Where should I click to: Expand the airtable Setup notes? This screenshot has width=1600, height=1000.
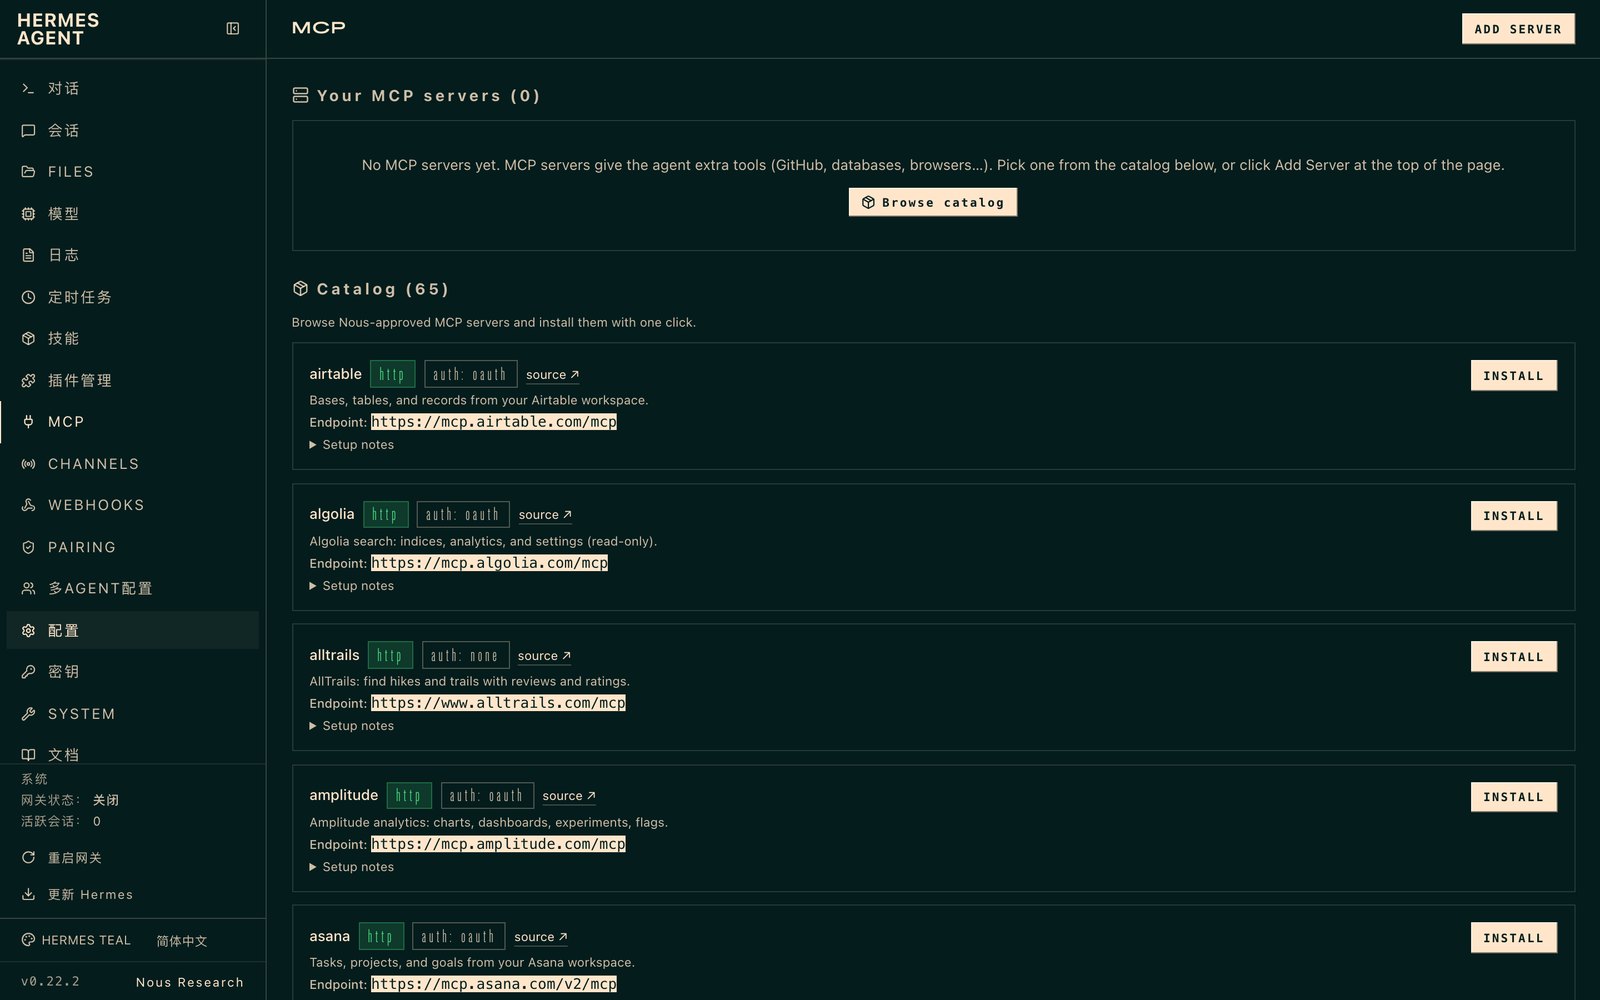click(x=352, y=445)
